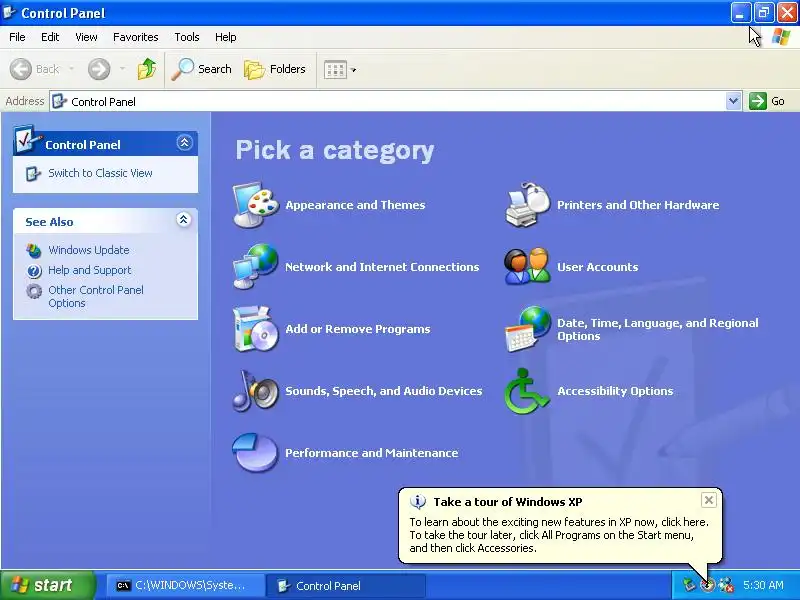Open the Views button dropdown arrow
The width and height of the screenshot is (800, 600).
(354, 70)
